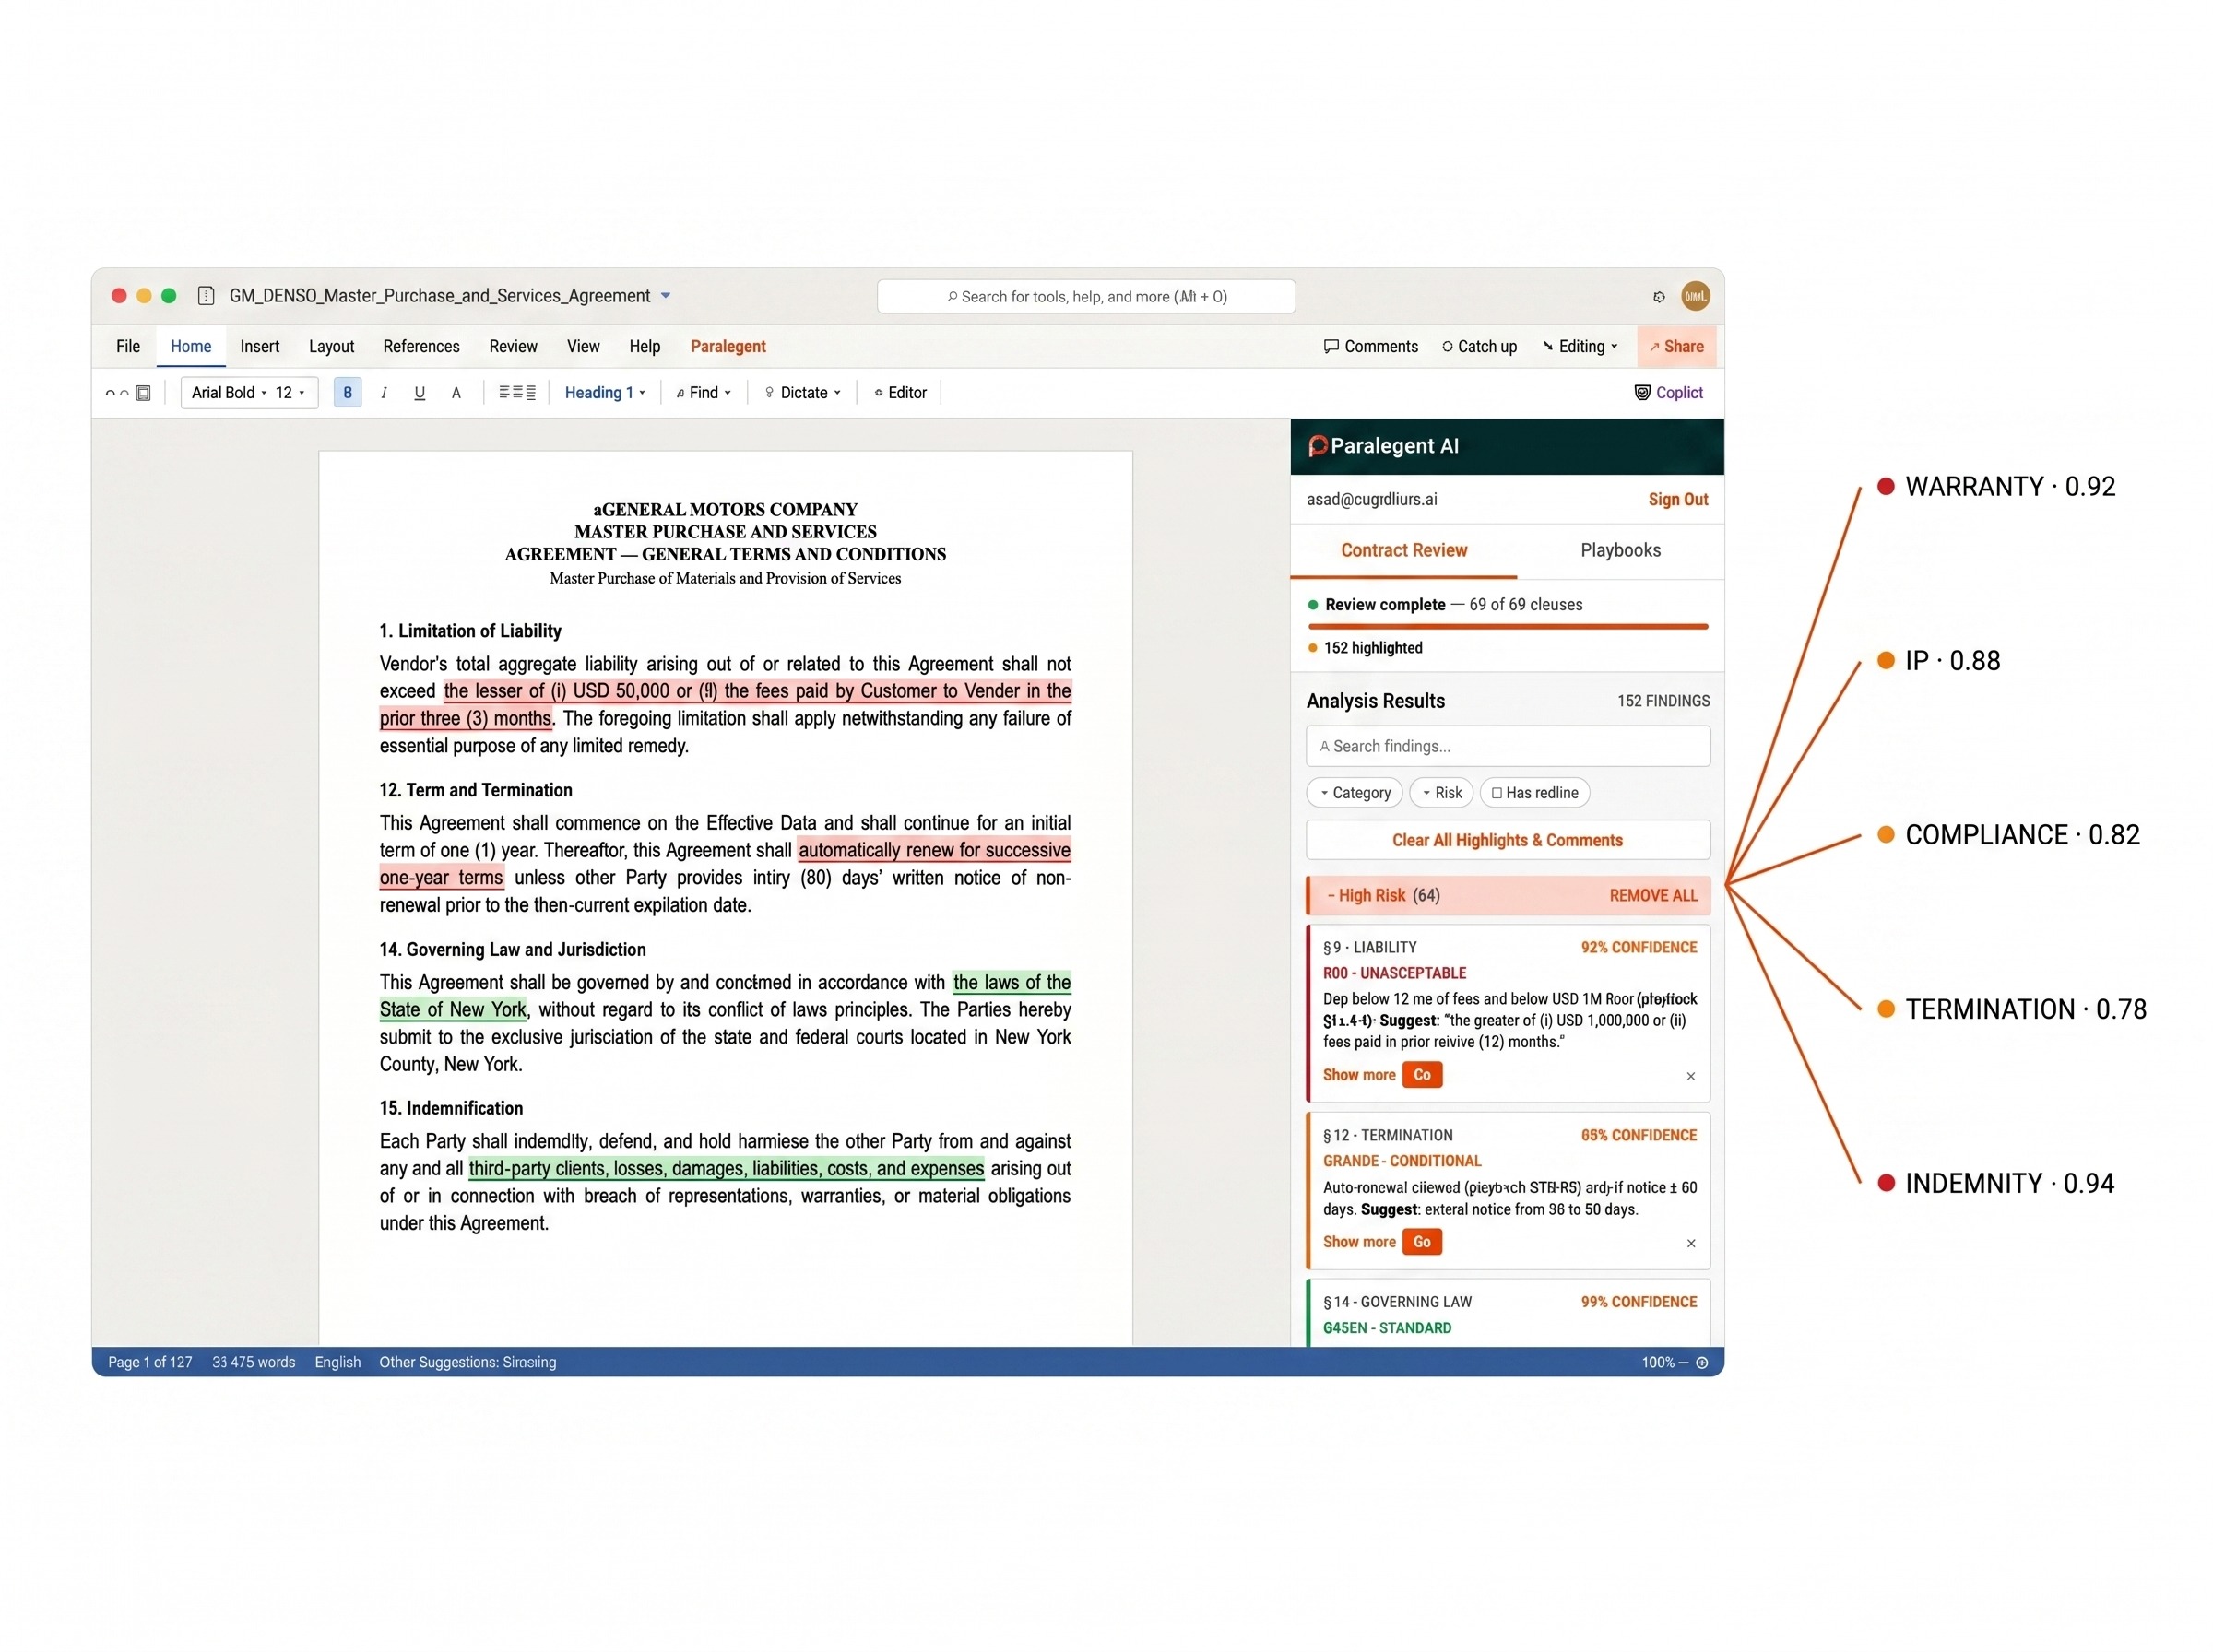Open the font size 12 dropdown
2213x1652 pixels.
point(290,393)
